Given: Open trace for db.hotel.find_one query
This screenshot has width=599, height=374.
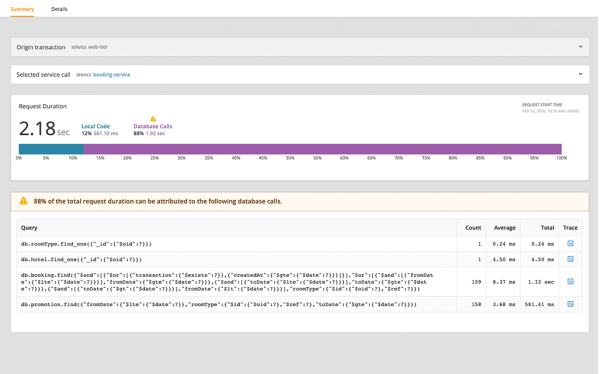Looking at the screenshot, I should (570, 259).
